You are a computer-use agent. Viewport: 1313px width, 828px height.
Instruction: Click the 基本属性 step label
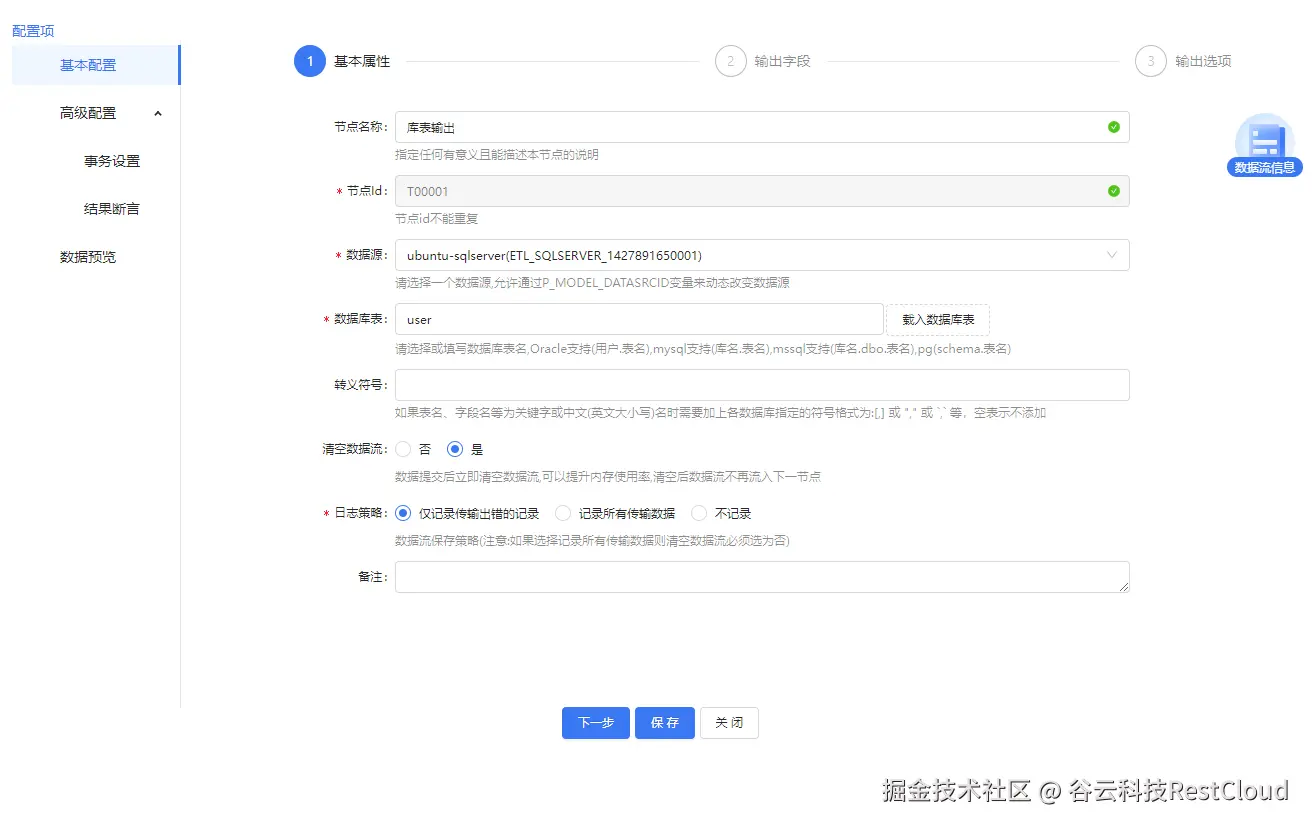click(x=362, y=61)
